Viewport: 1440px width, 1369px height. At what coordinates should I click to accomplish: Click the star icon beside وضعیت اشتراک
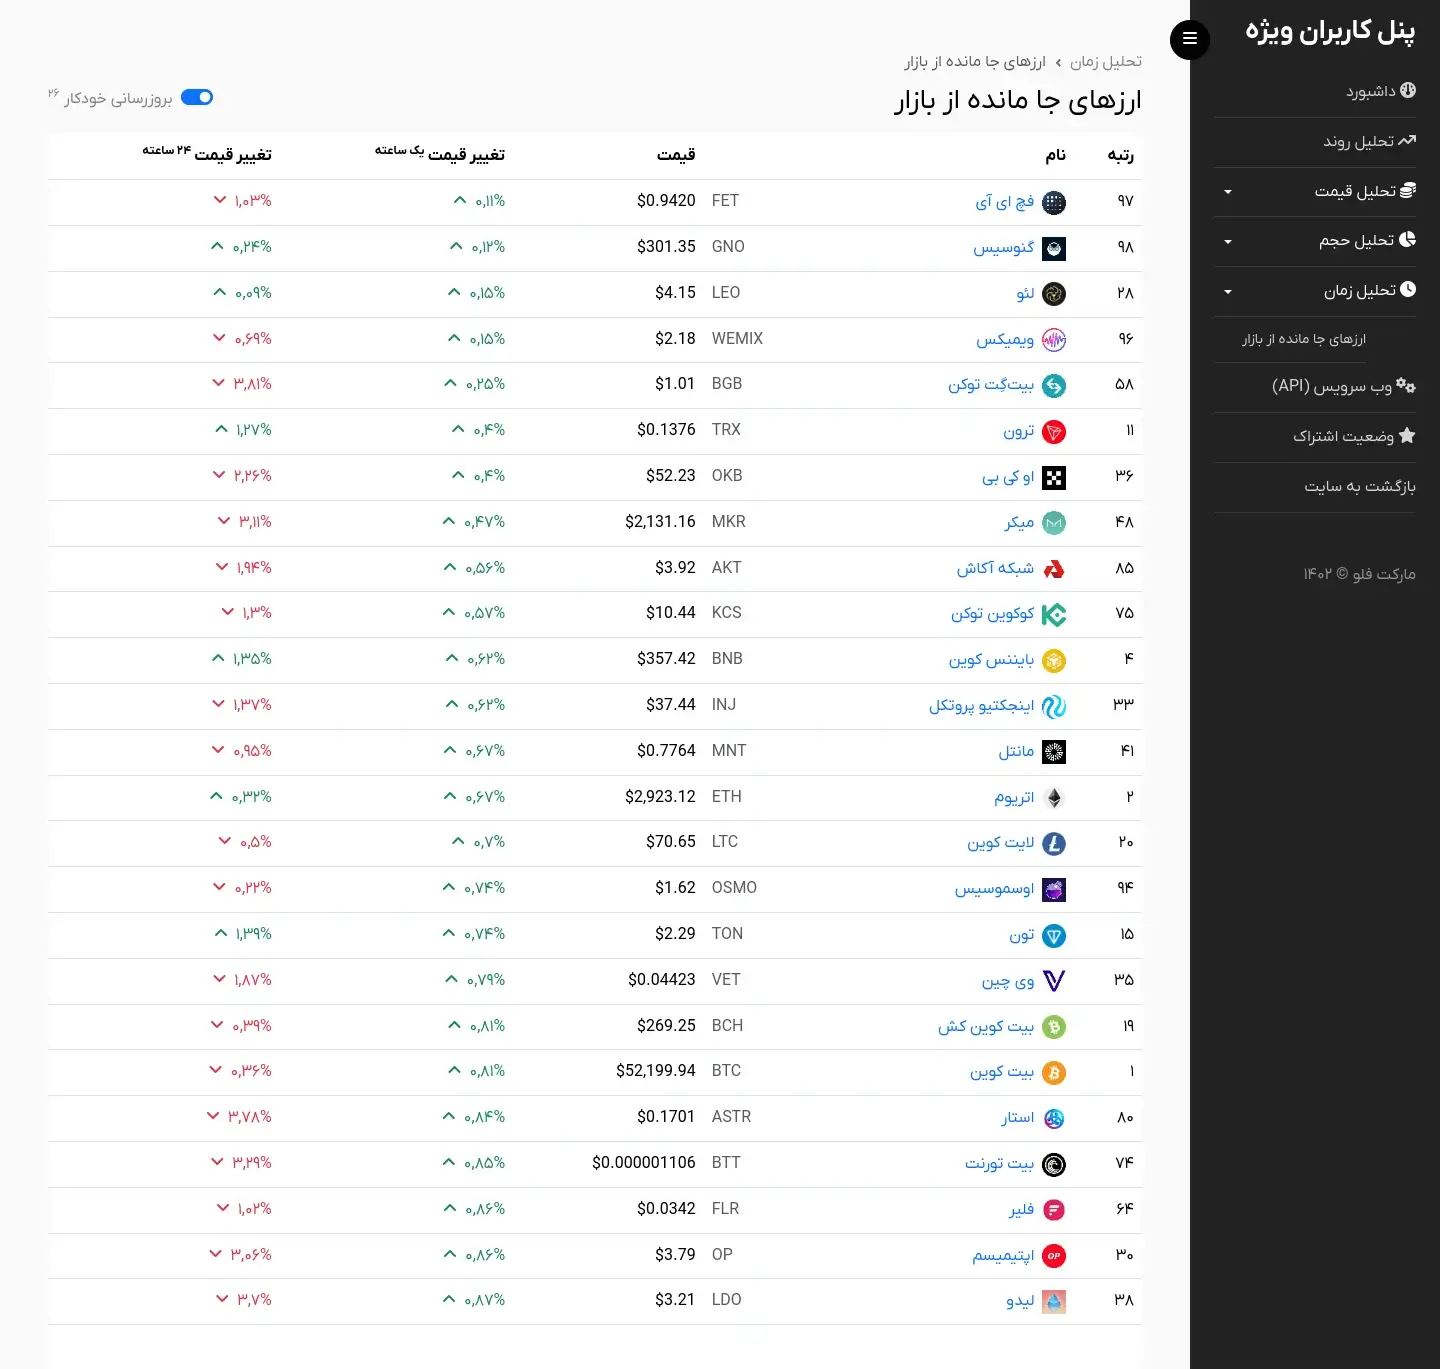pos(1407,435)
